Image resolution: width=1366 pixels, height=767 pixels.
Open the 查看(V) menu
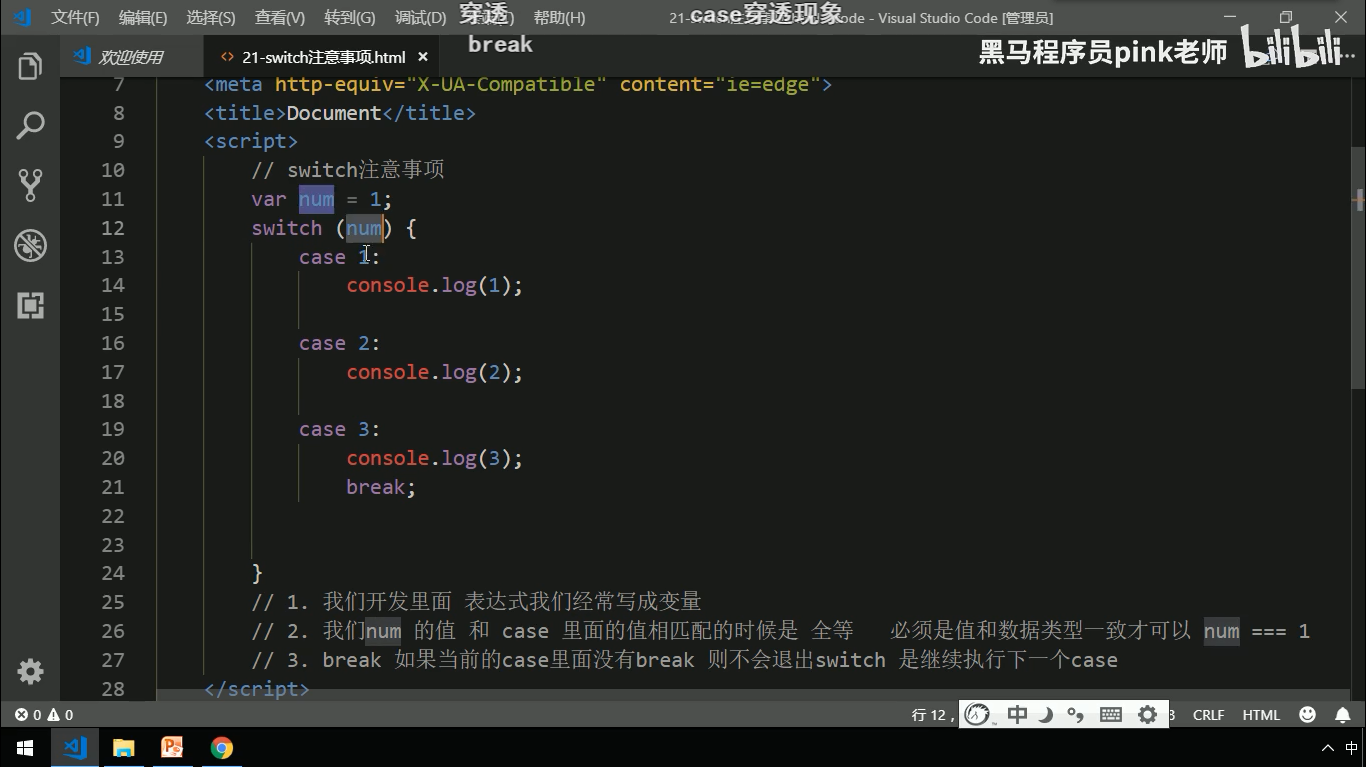(280, 17)
